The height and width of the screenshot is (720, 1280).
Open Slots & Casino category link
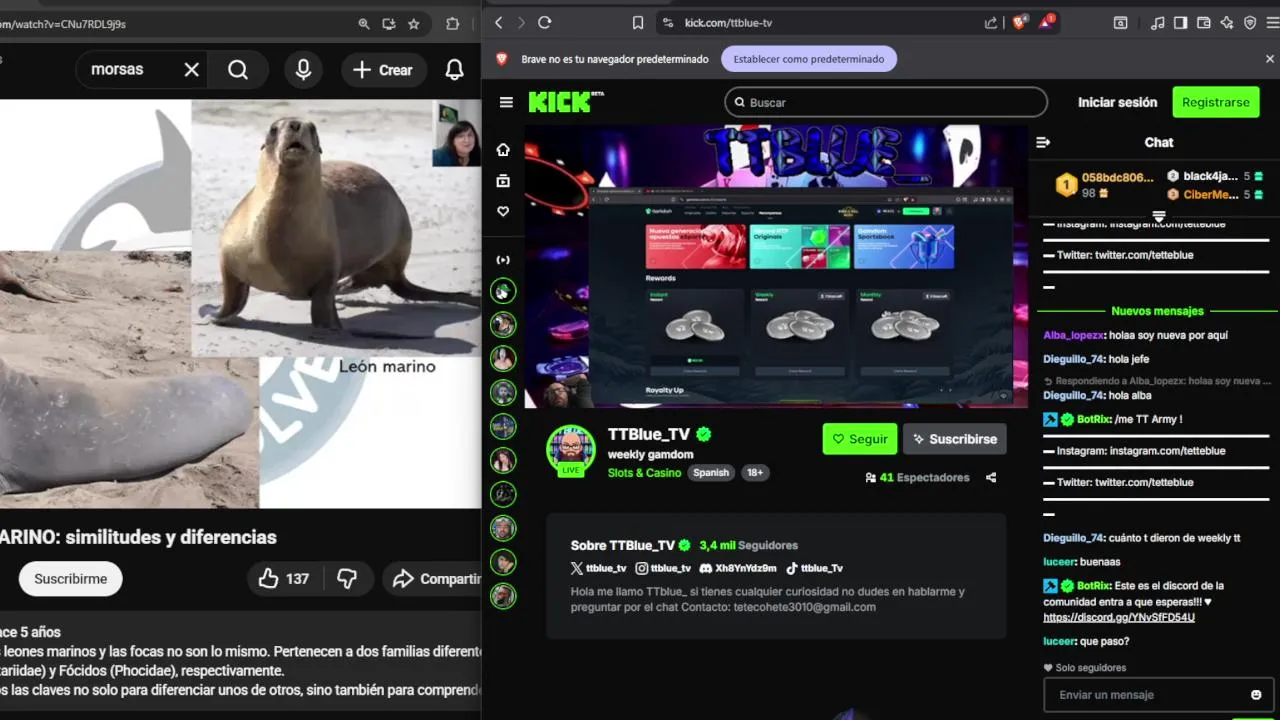pyautogui.click(x=644, y=473)
